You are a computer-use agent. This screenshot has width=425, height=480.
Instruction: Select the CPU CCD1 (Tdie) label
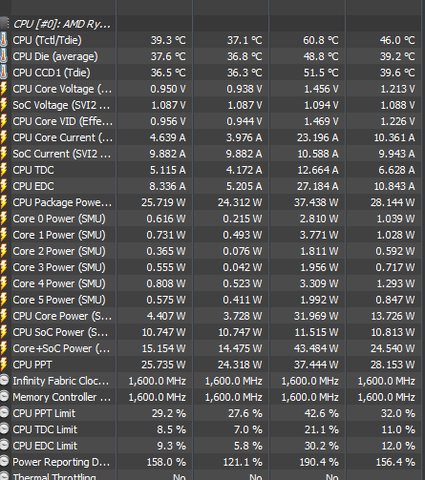[51, 73]
